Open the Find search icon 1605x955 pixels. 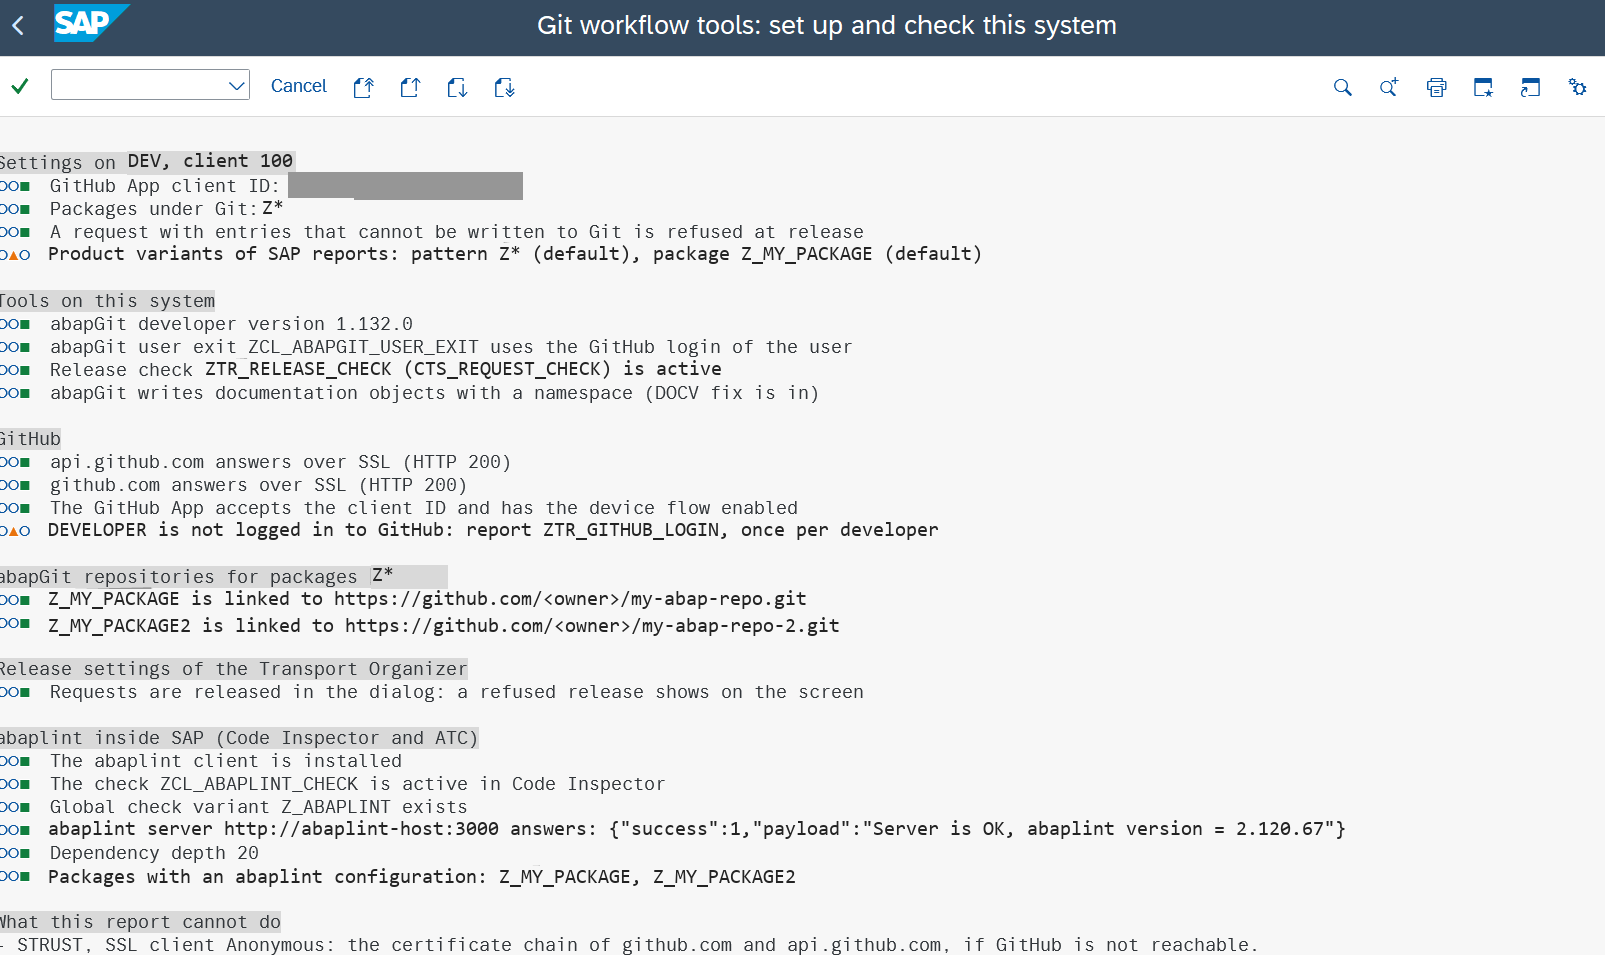1342,87
